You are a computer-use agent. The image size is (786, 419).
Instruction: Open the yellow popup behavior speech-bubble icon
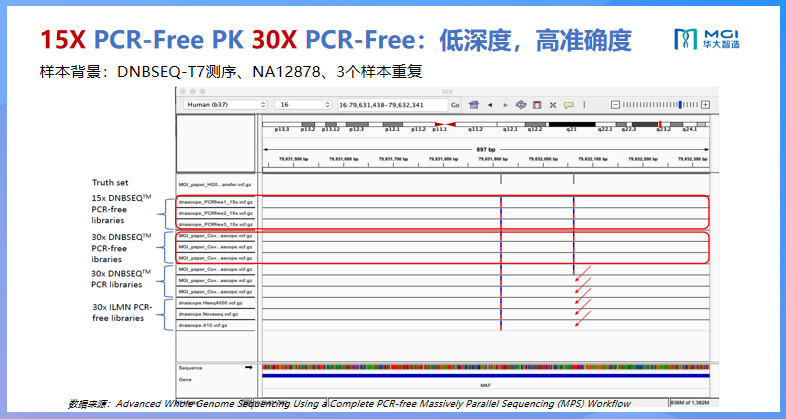[568, 105]
